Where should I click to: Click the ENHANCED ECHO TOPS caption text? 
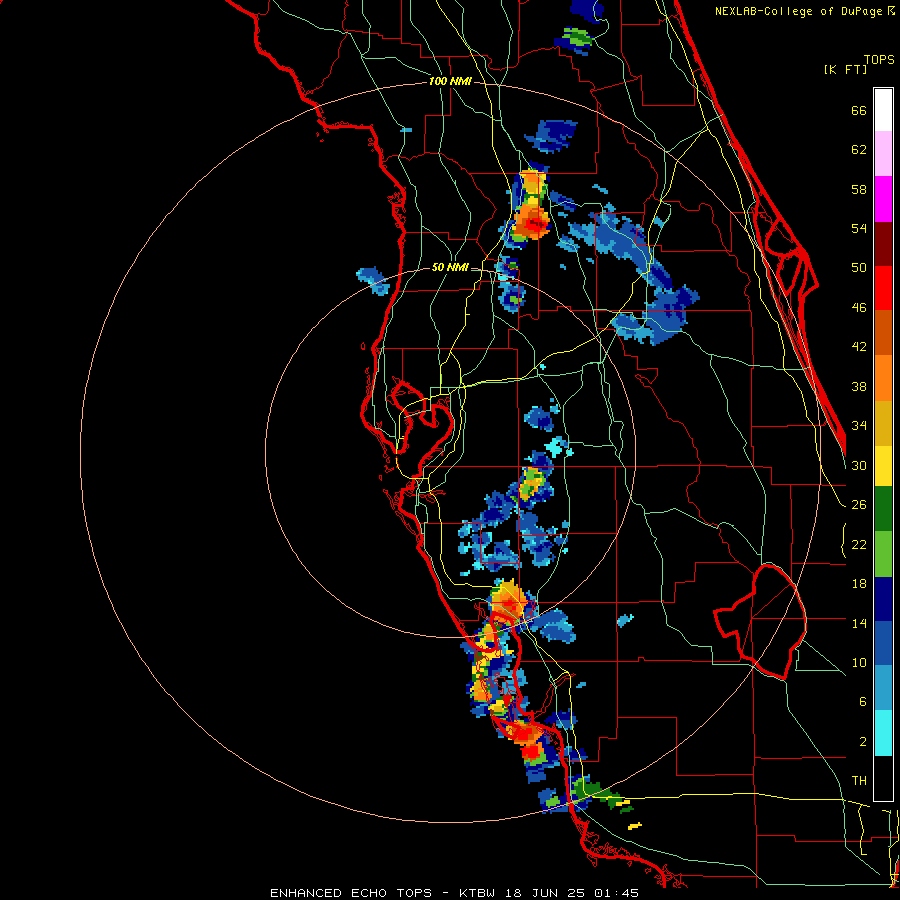click(x=351, y=893)
